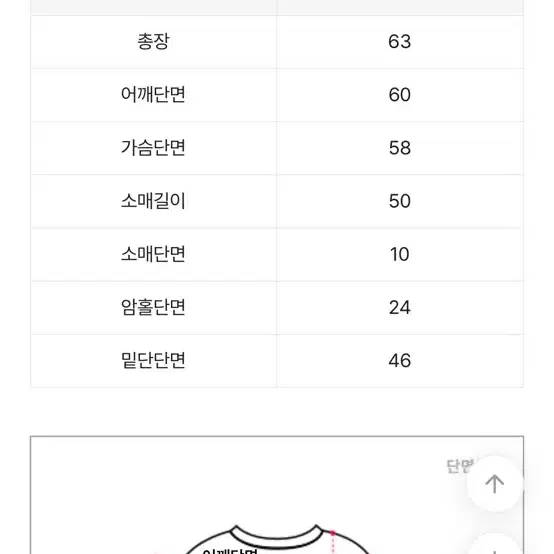Tap the gray 단면 caption in the diagram
554x554 pixels.
(459, 466)
